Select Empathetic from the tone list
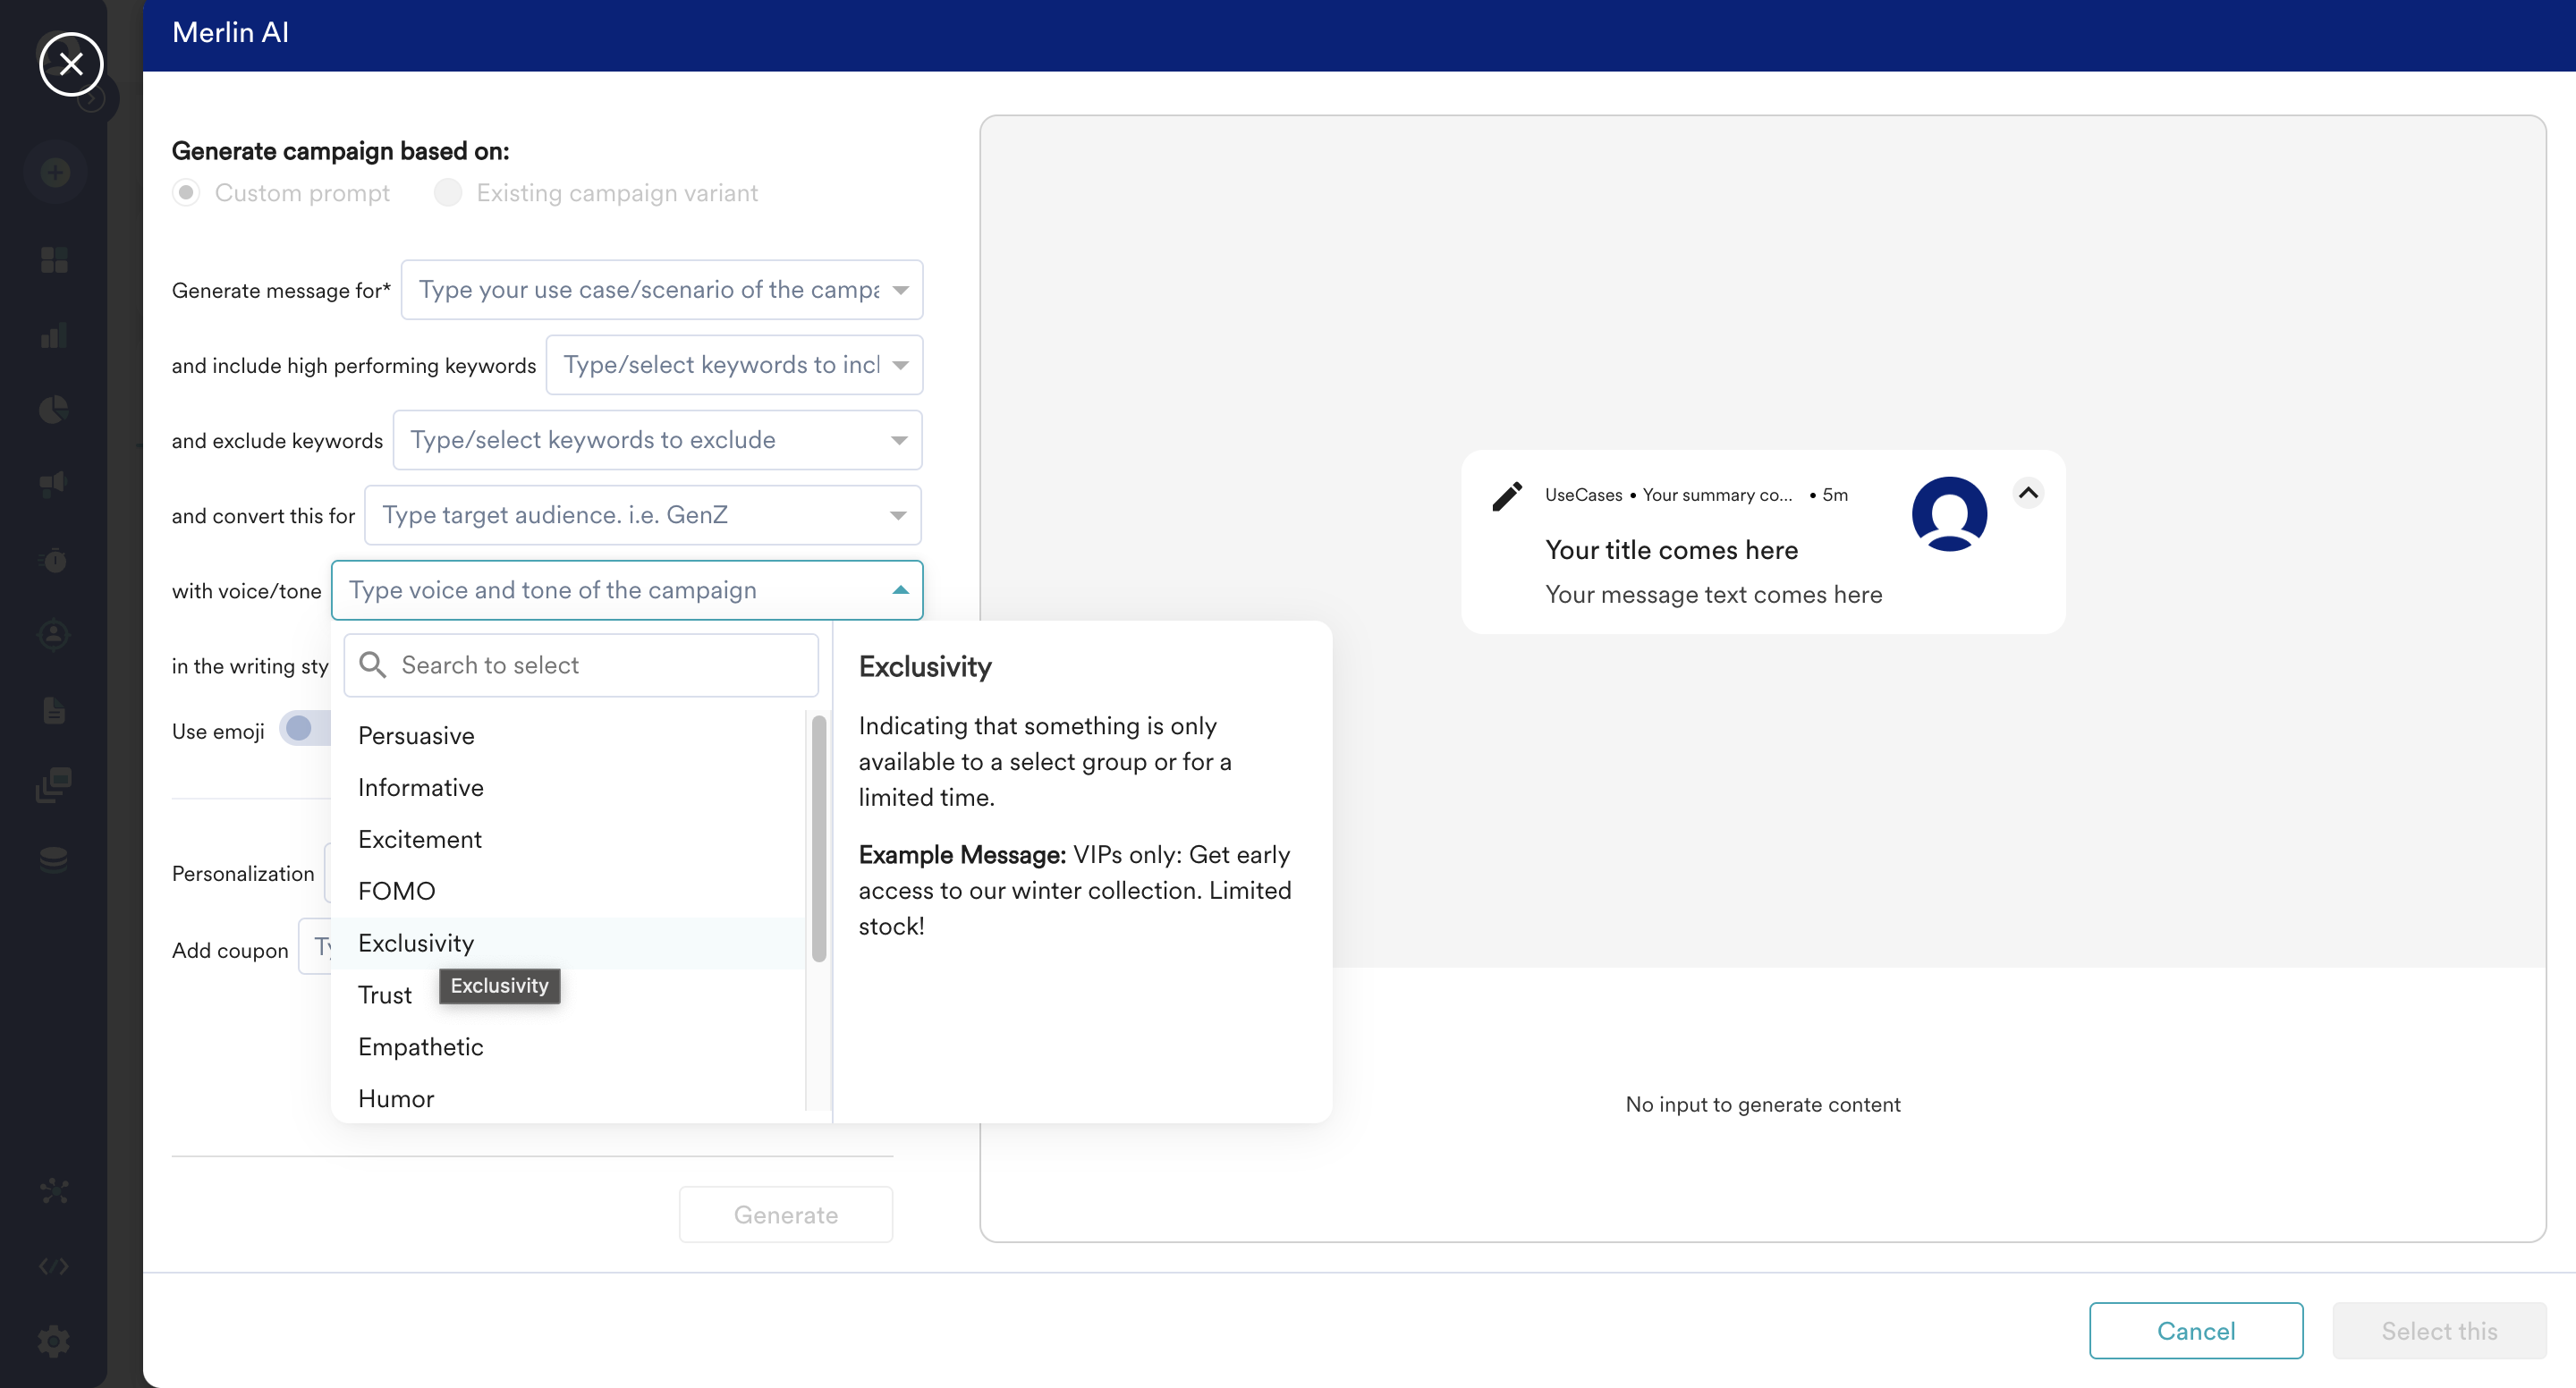Image resolution: width=2576 pixels, height=1388 pixels. 421,1047
